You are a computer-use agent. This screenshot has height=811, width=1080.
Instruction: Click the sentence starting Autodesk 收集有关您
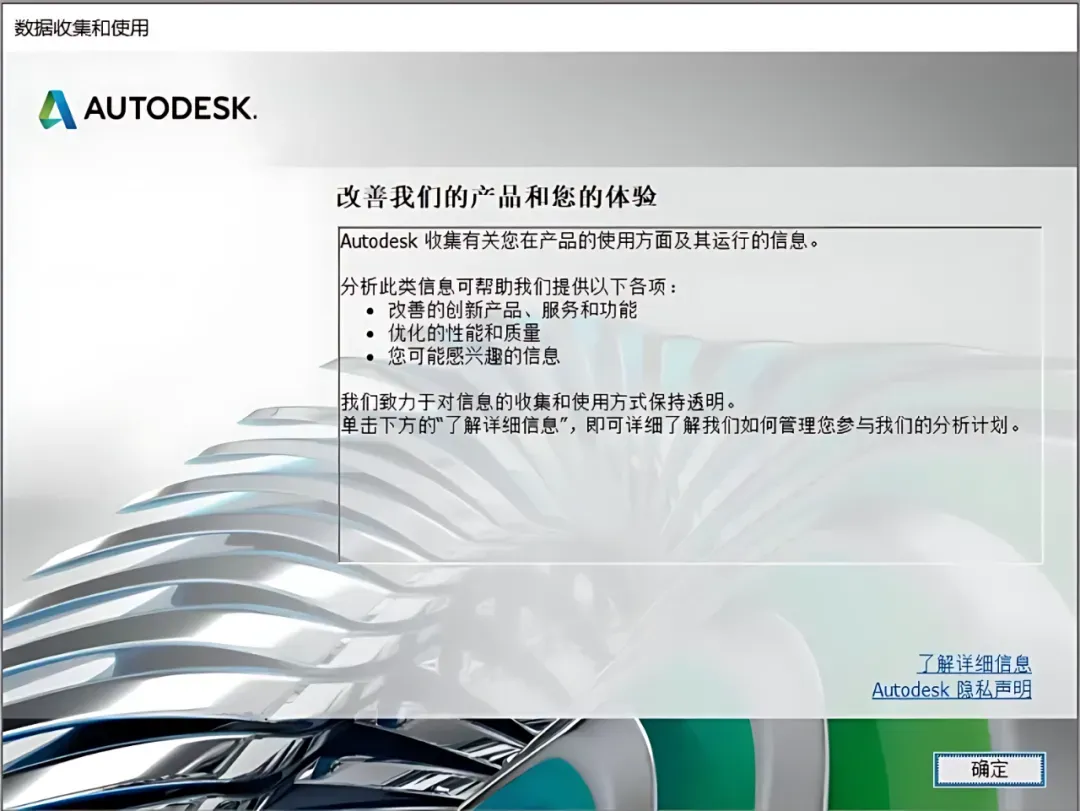click(580, 240)
